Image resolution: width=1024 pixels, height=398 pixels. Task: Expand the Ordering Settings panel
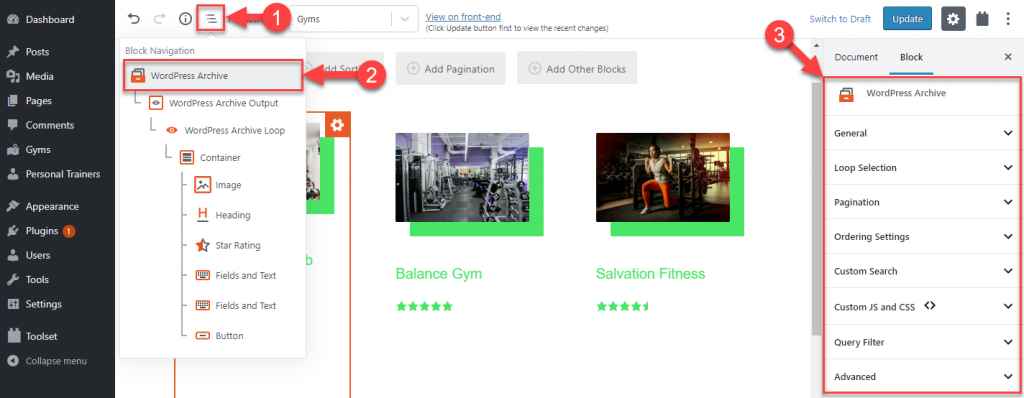point(922,237)
